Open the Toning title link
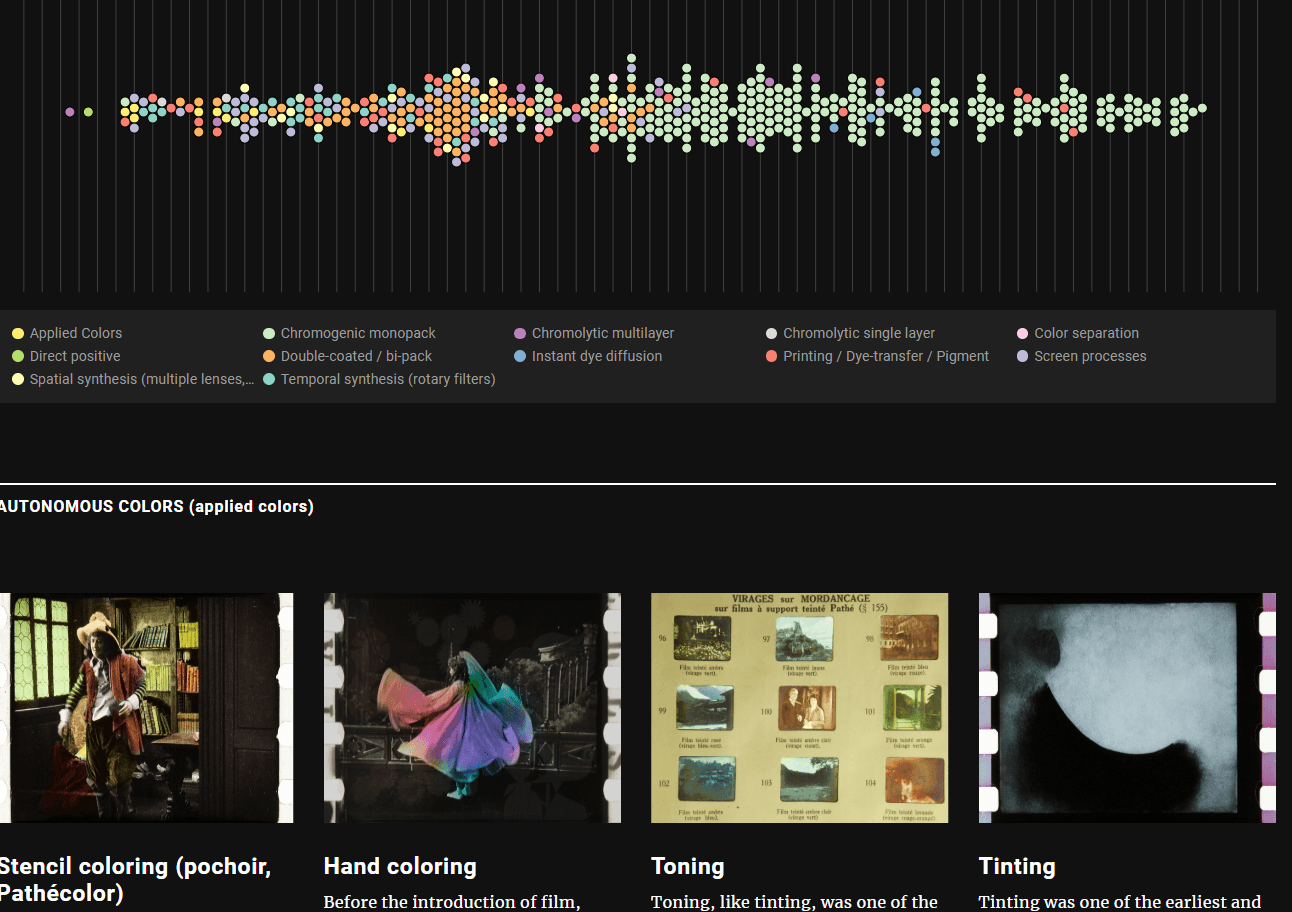Viewport: 1292px width, 912px height. click(x=687, y=866)
